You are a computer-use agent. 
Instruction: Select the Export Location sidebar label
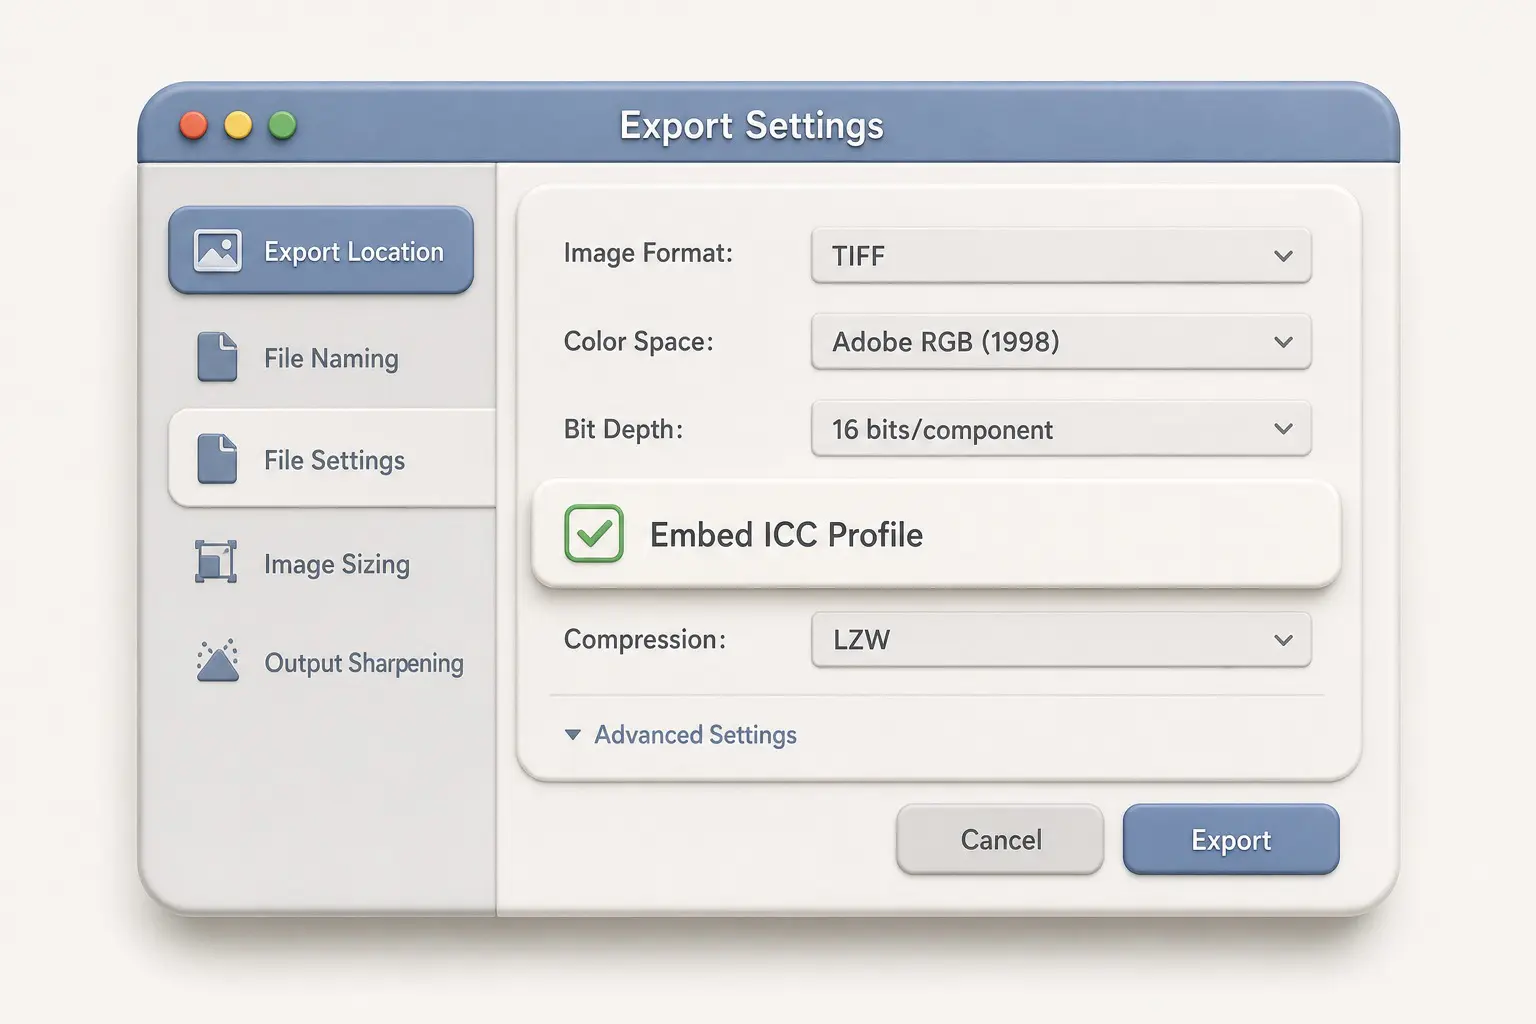(x=354, y=252)
